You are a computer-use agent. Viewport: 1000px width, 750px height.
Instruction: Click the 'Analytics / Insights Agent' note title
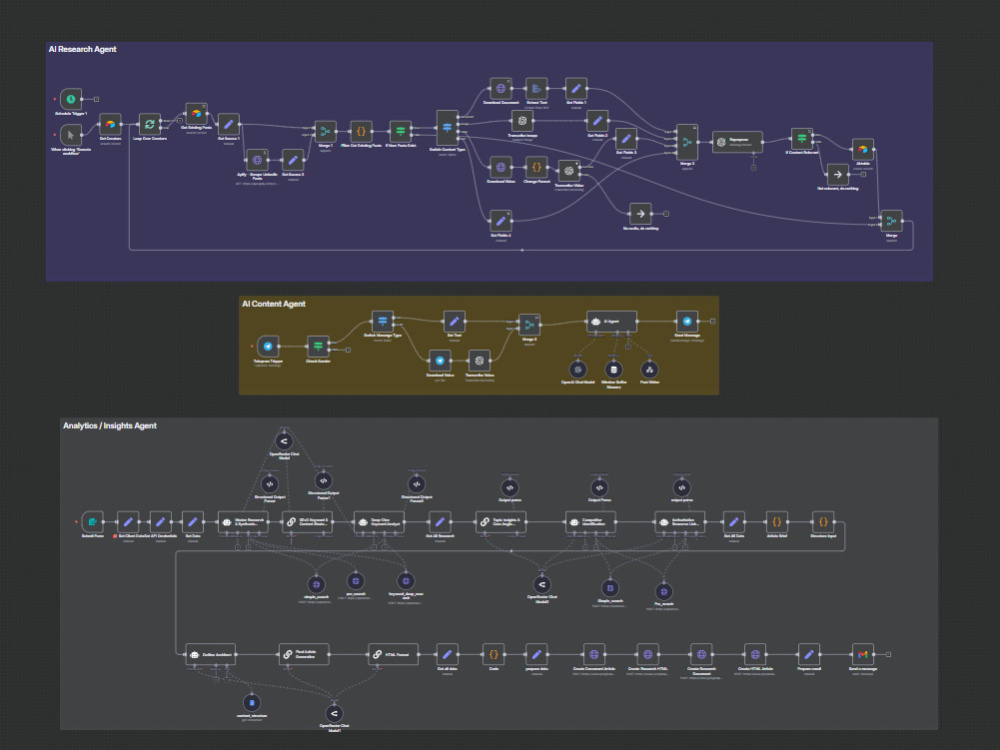point(110,425)
